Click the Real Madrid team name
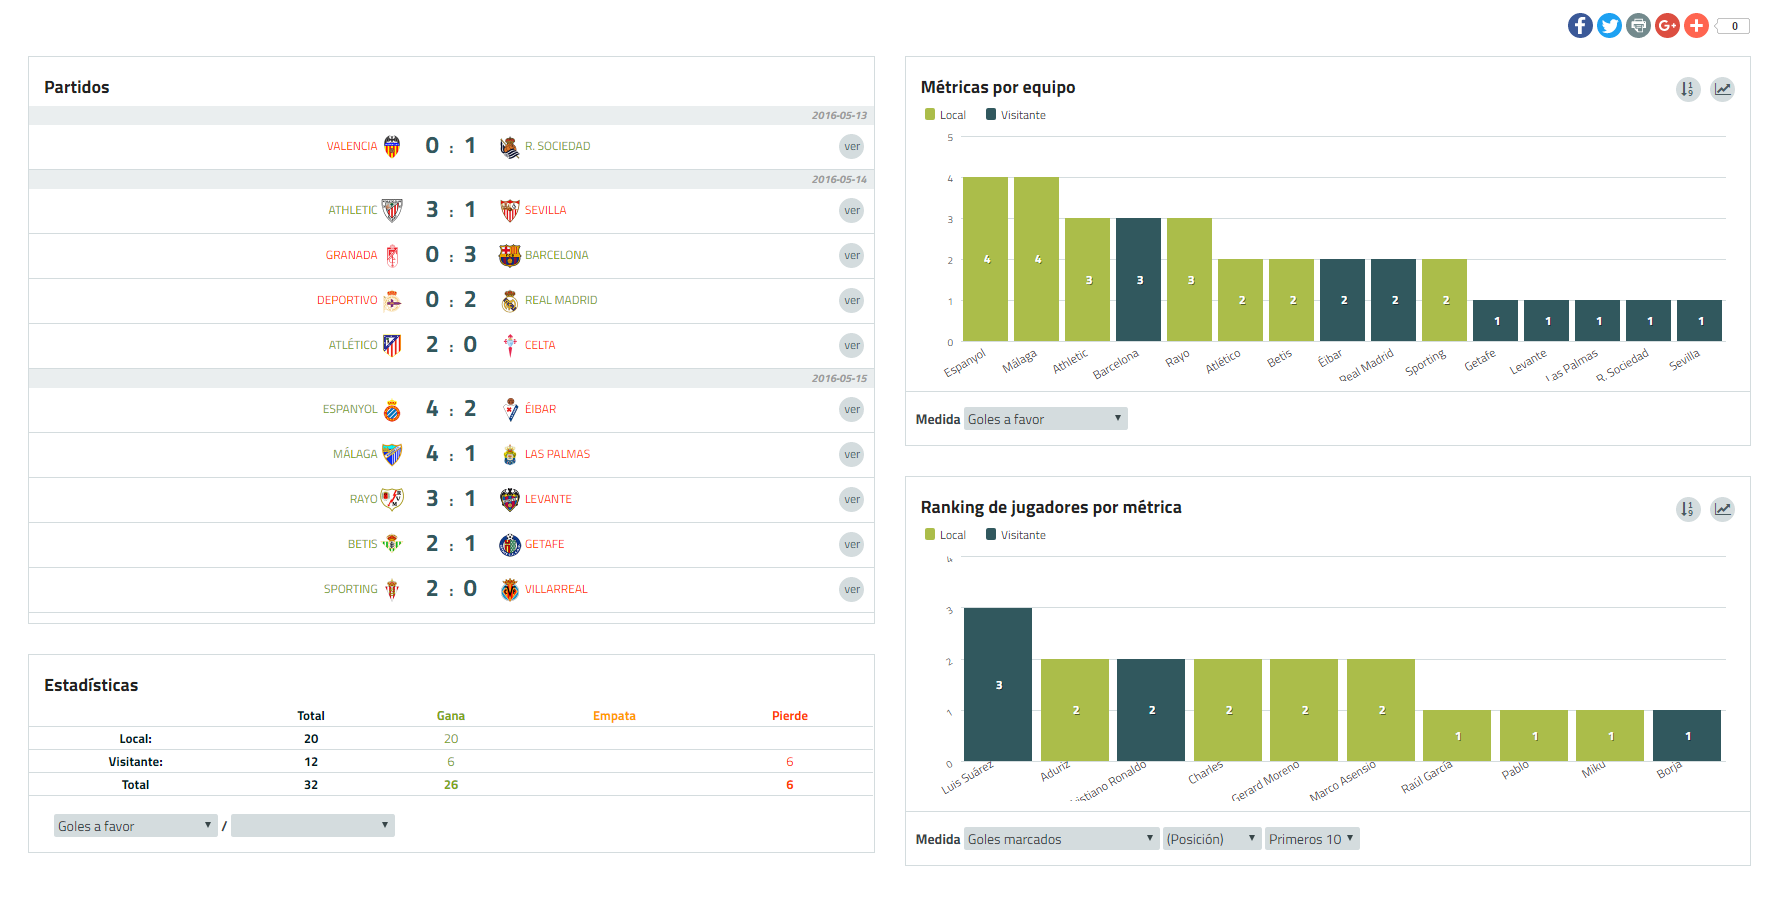Screen dimensions: 1775x923 [x=560, y=300]
